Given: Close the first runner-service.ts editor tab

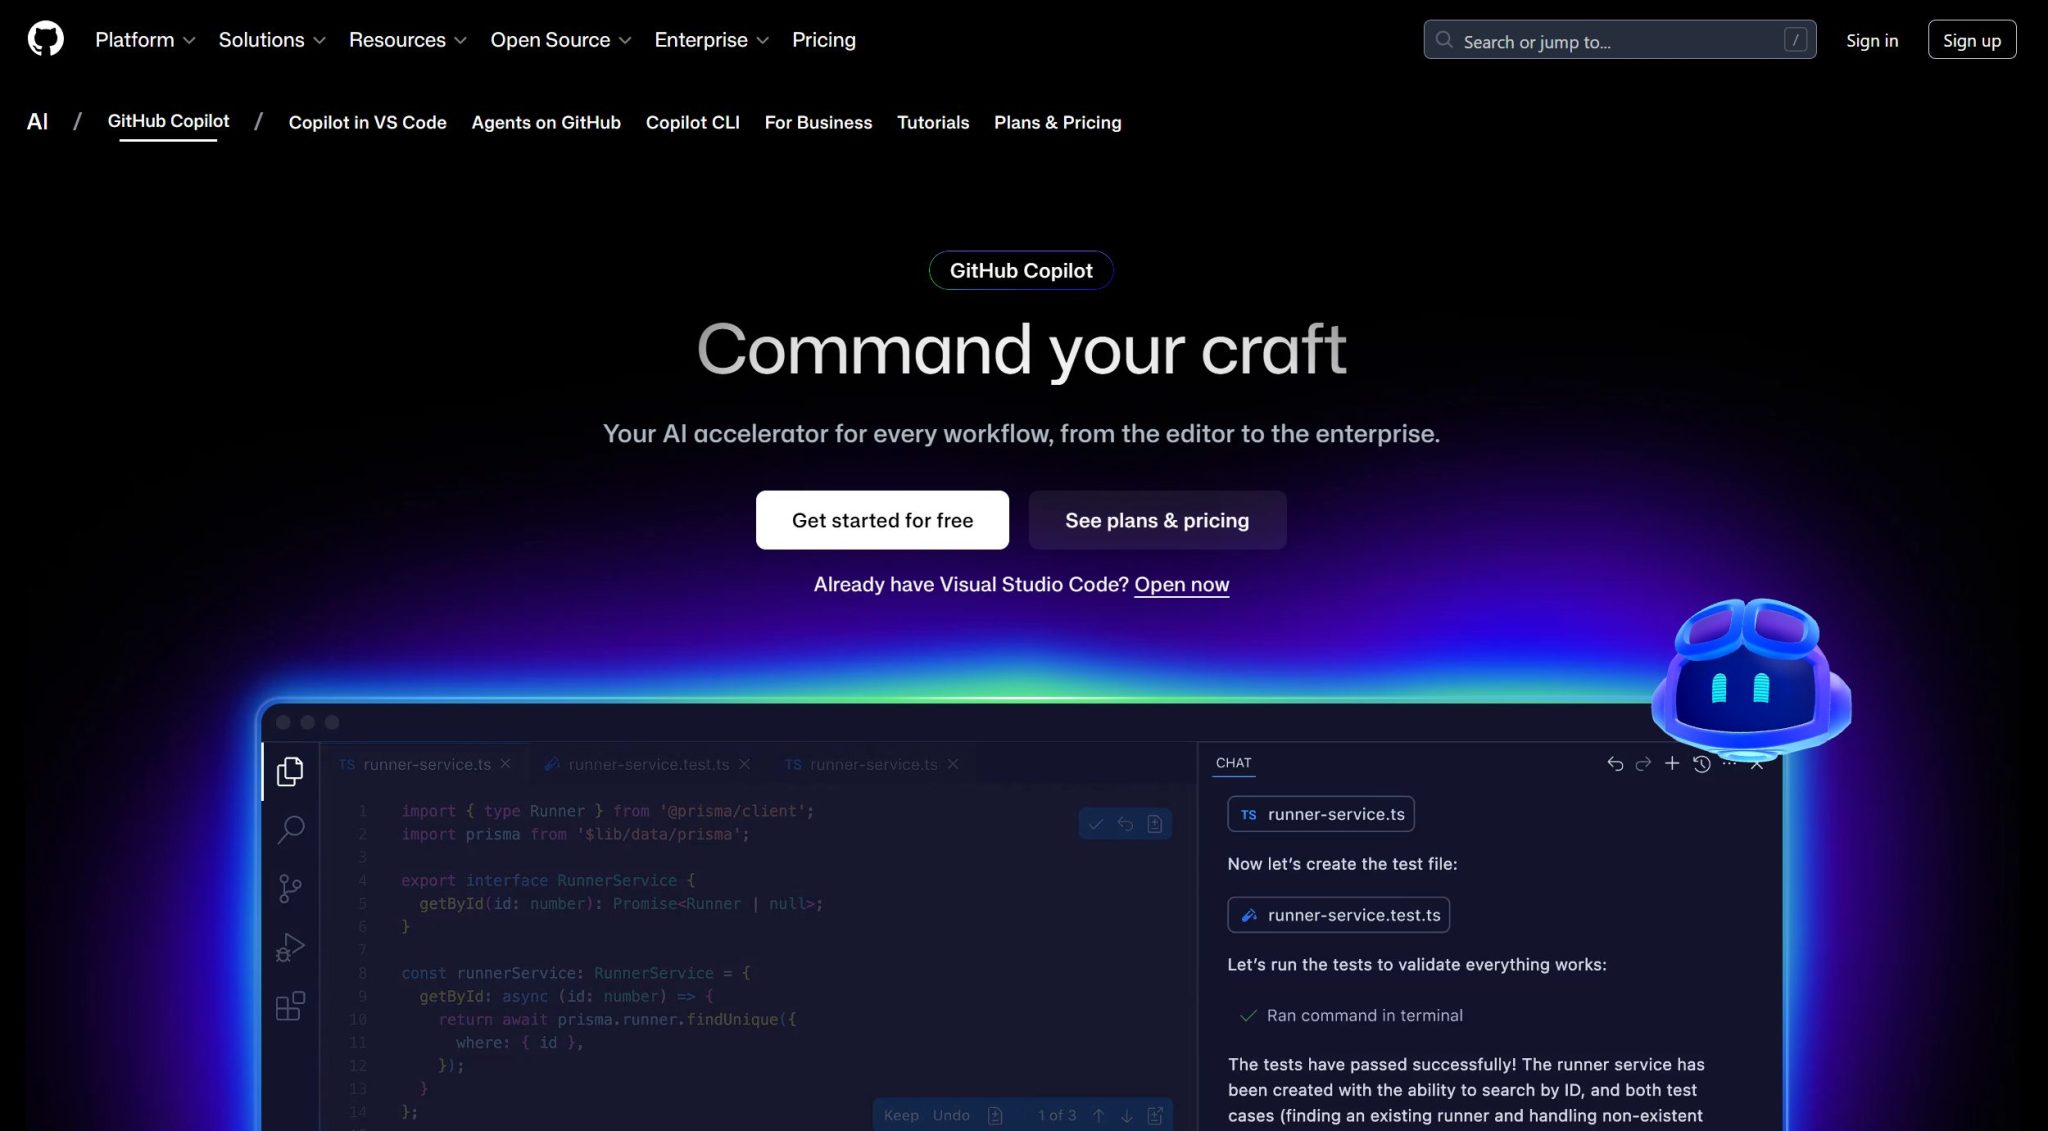Looking at the screenshot, I should [x=506, y=764].
